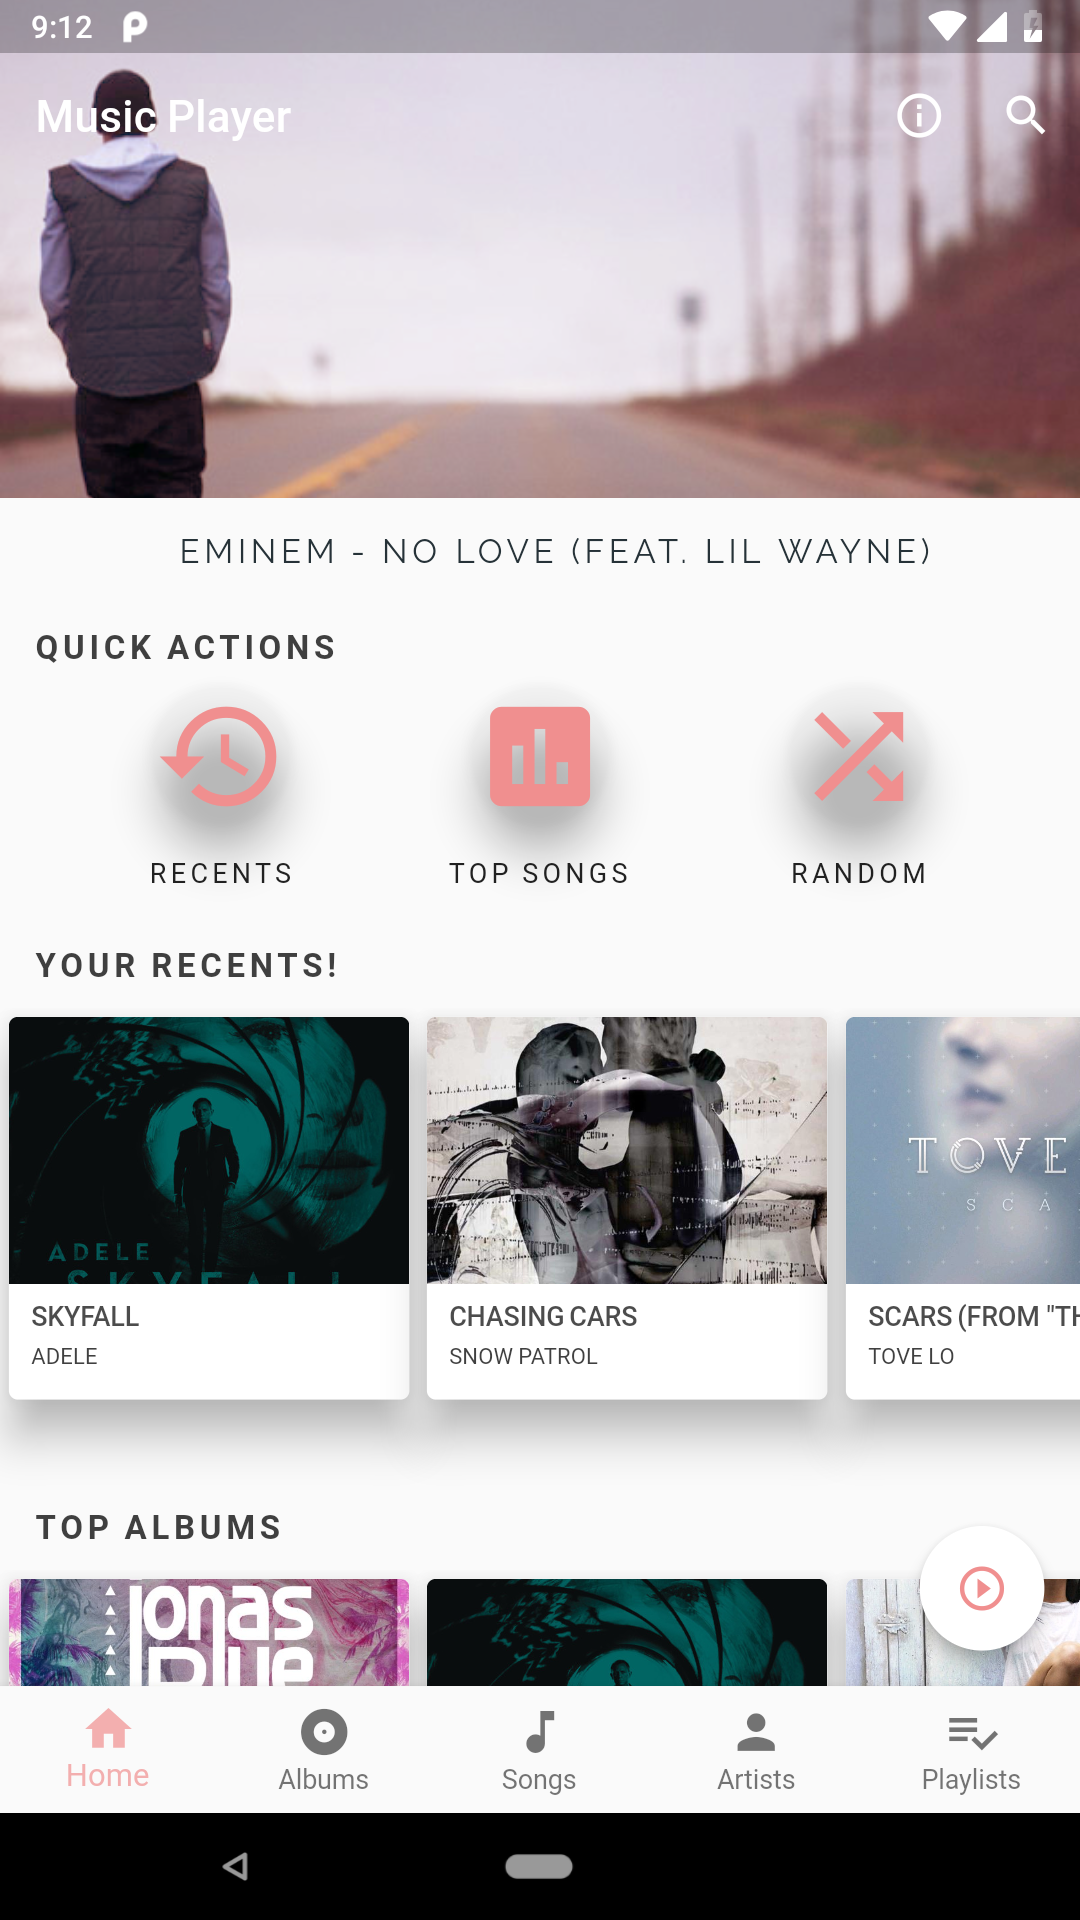Viewport: 1080px width, 1920px height.
Task: Open the Artists tab
Action: click(756, 1750)
